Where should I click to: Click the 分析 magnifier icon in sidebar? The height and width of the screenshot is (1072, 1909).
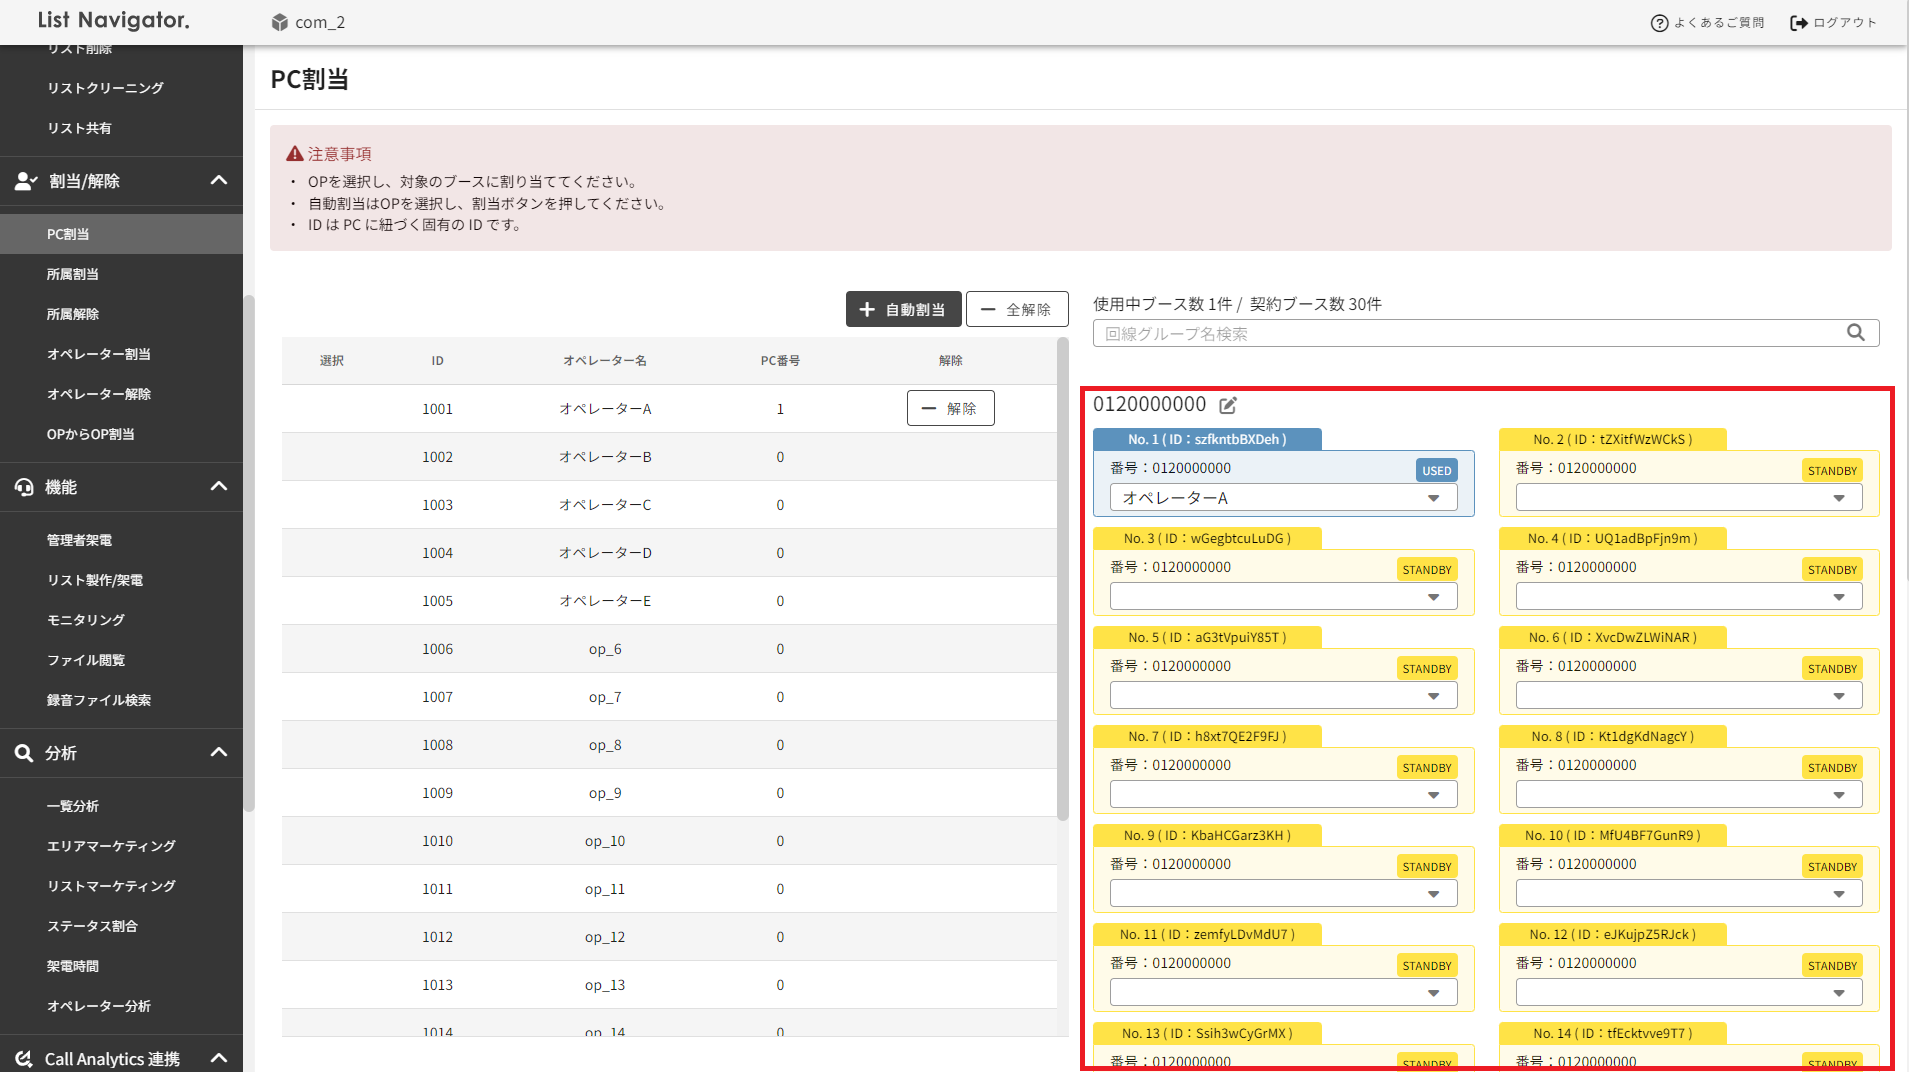[24, 753]
